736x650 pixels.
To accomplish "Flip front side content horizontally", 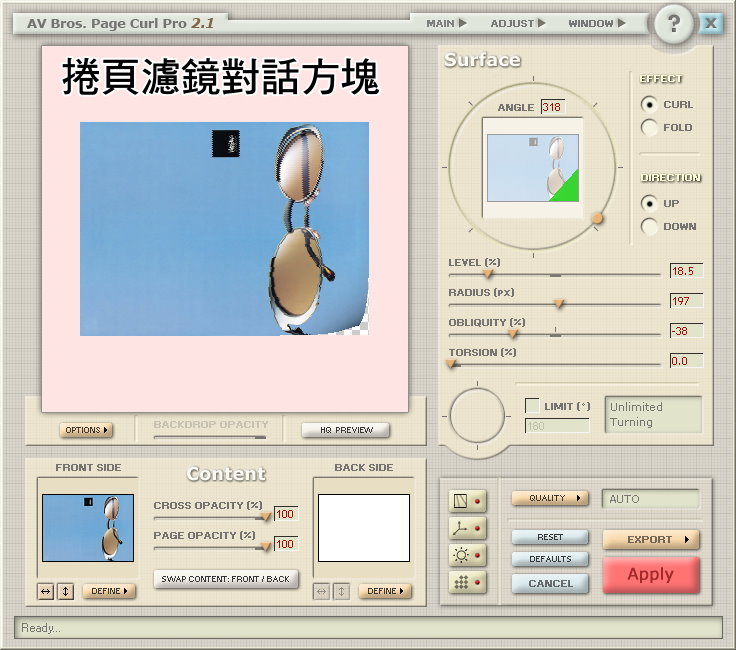I will point(46,591).
